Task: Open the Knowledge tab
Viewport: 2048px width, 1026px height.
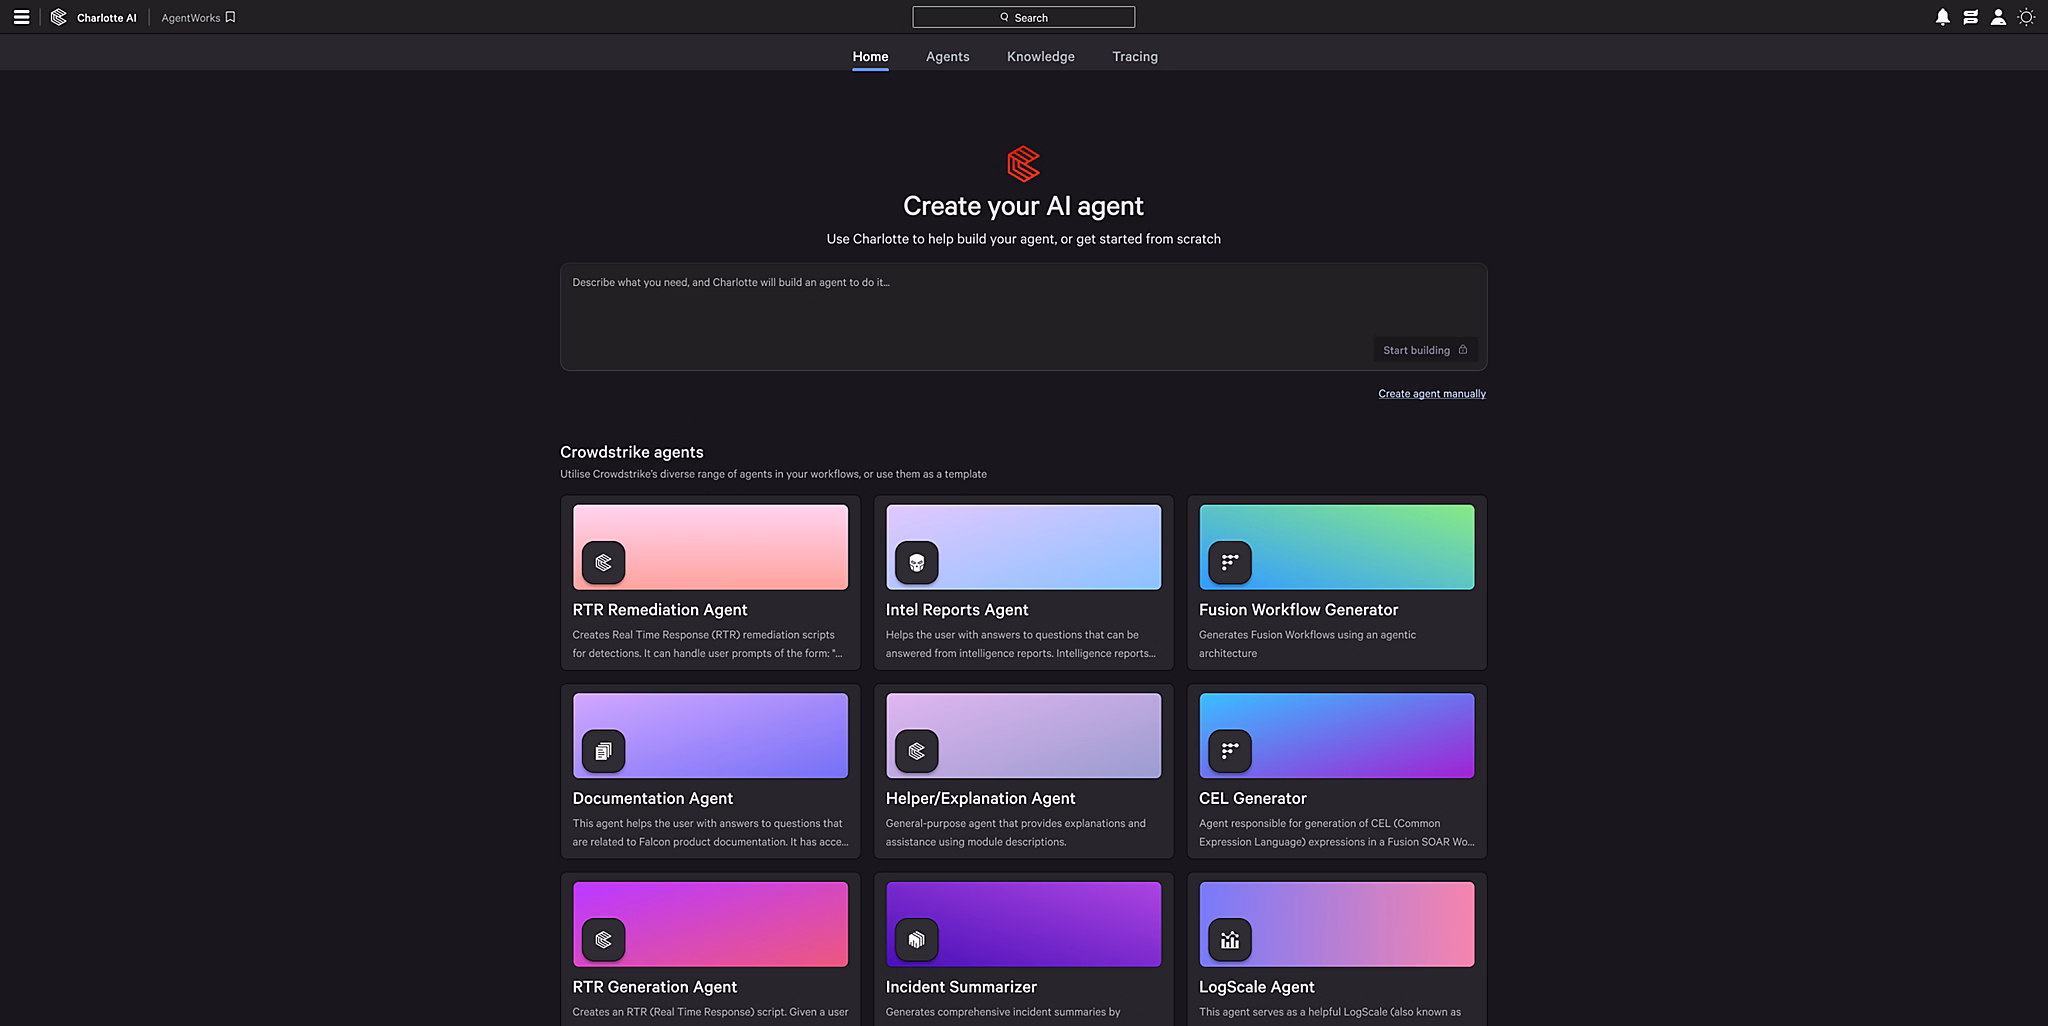Action: (x=1040, y=57)
